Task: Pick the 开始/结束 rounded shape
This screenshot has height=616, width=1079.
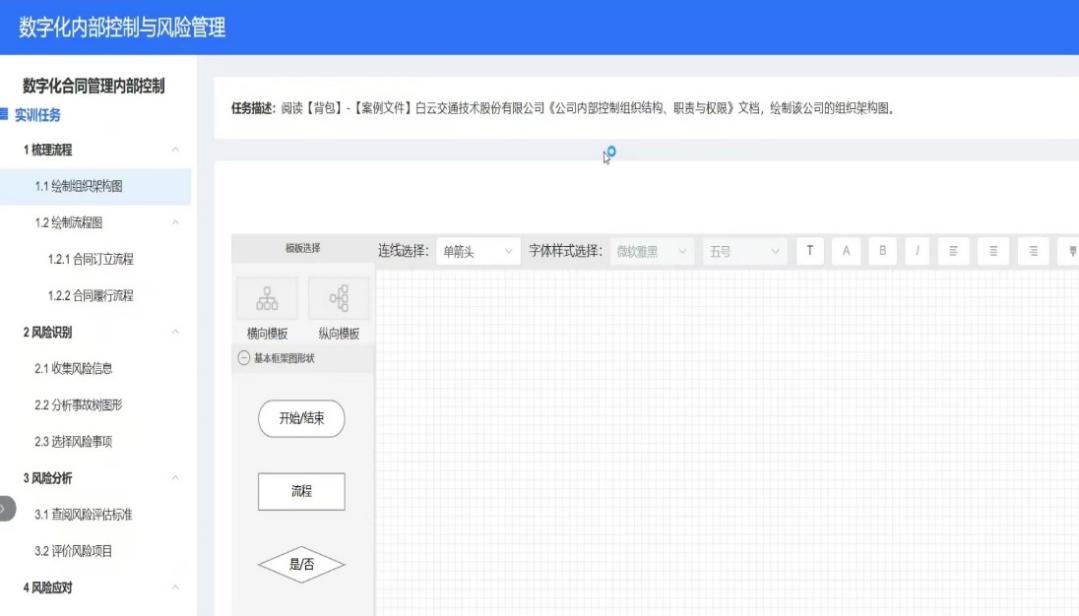Action: 301,419
